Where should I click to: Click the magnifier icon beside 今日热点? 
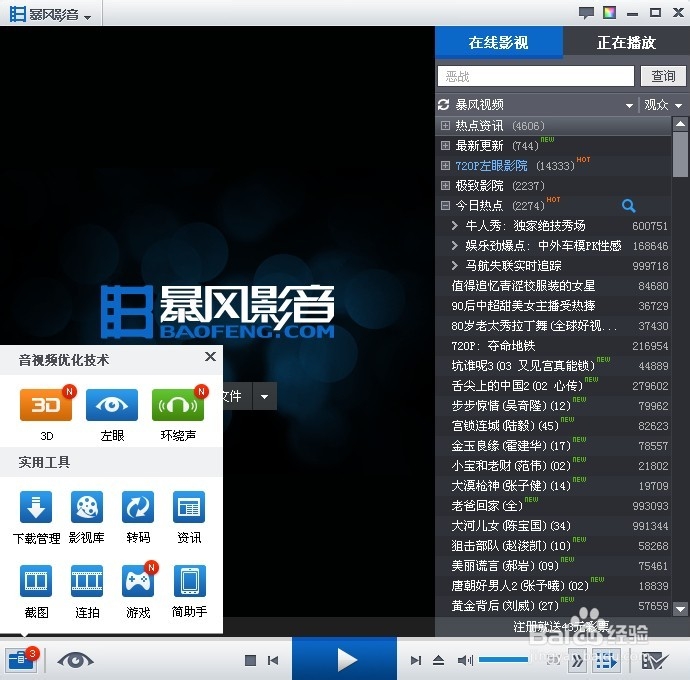[628, 206]
